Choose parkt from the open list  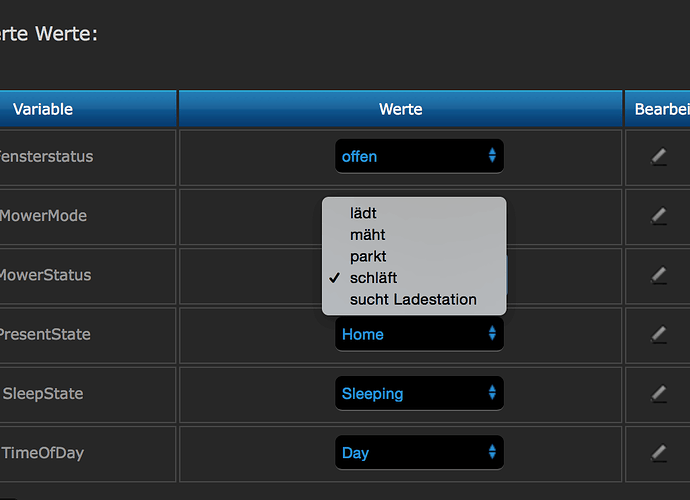[368, 256]
